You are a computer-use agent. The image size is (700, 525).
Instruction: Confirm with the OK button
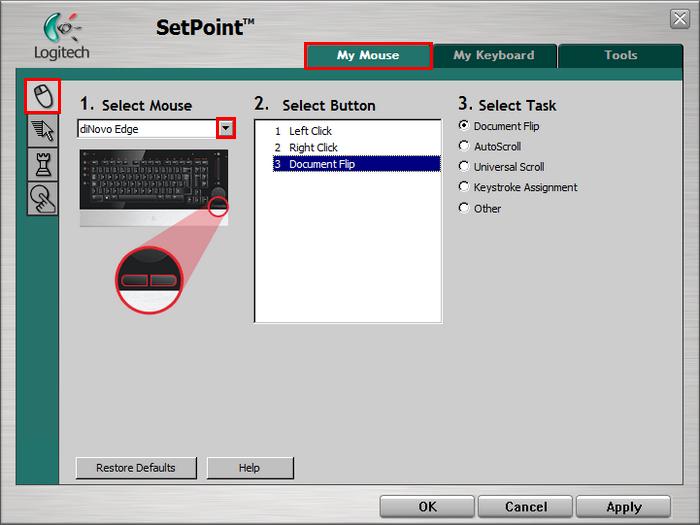pos(427,507)
